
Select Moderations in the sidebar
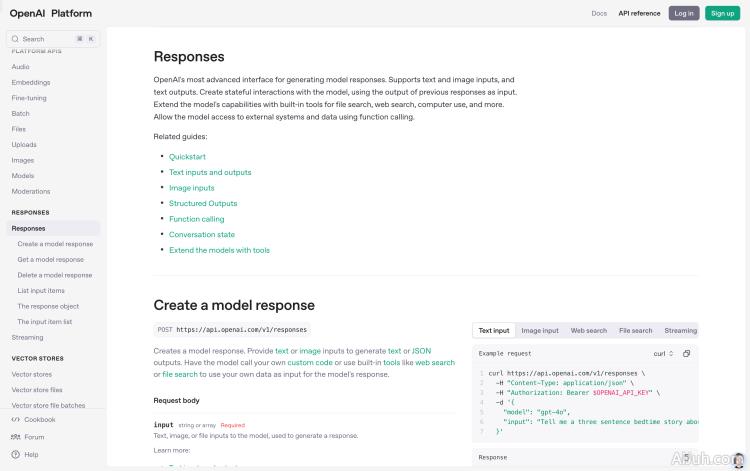[x=31, y=191]
